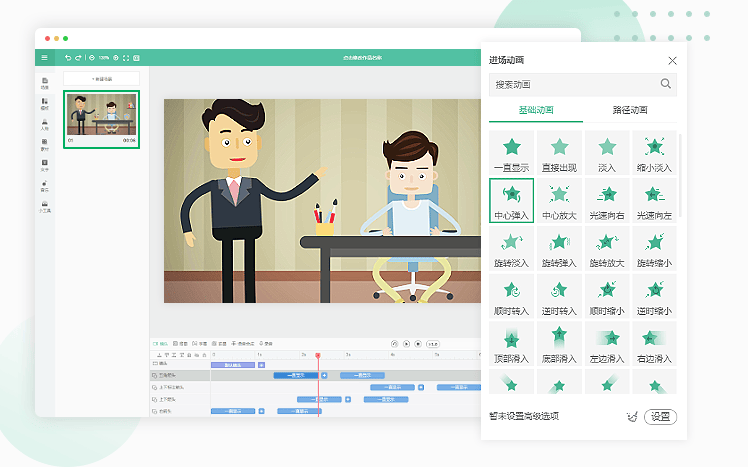Switch to the 路径动画 tab
Screen dimensions: 748x467
630,110
